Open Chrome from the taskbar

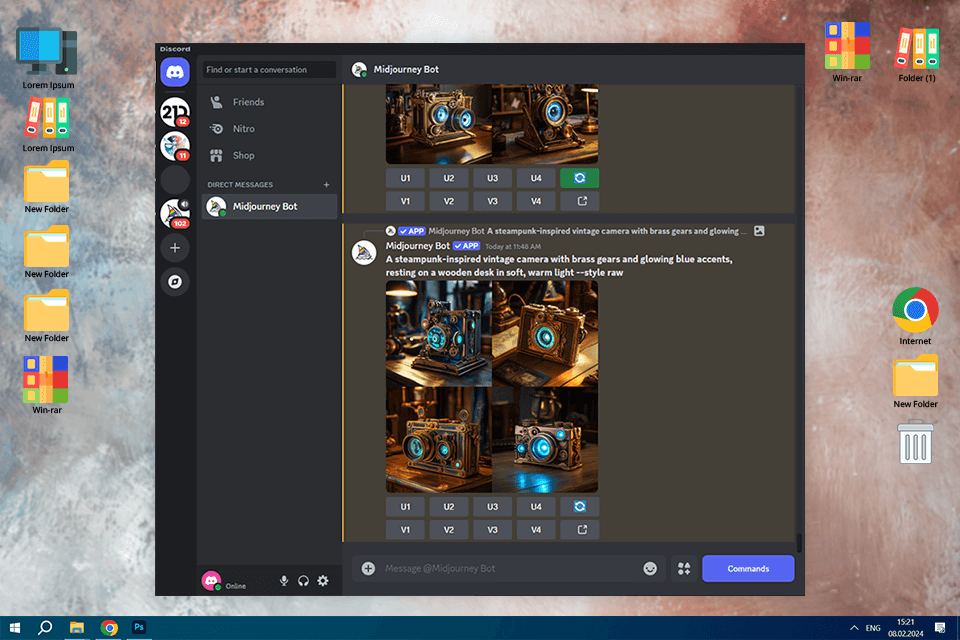[x=109, y=628]
